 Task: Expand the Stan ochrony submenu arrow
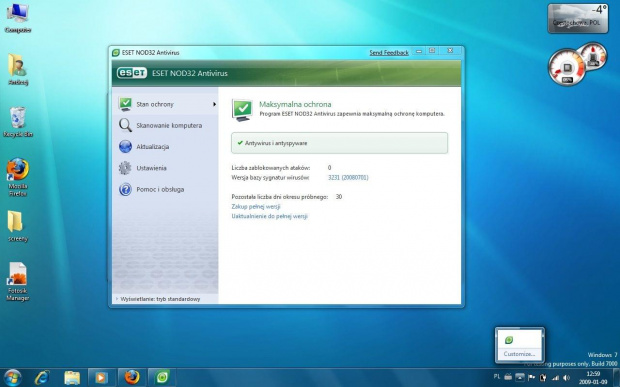coord(214,104)
